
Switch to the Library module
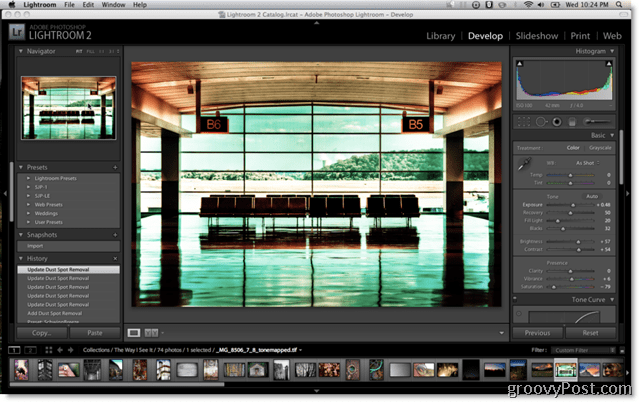[441, 36]
